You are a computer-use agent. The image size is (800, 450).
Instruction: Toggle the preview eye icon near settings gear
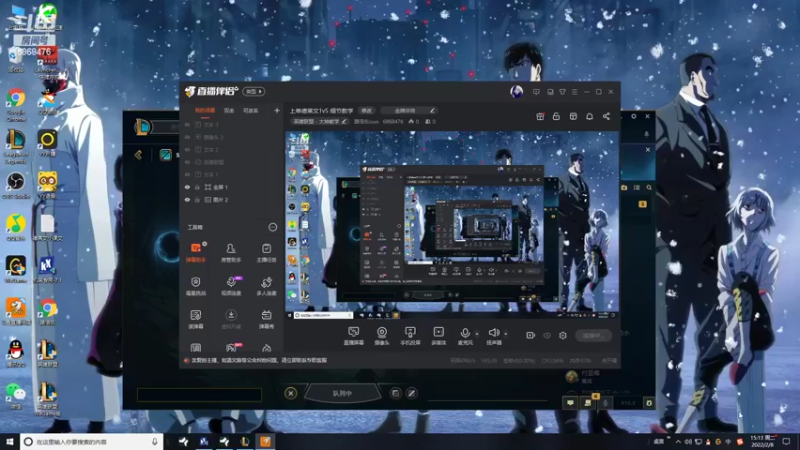point(546,335)
